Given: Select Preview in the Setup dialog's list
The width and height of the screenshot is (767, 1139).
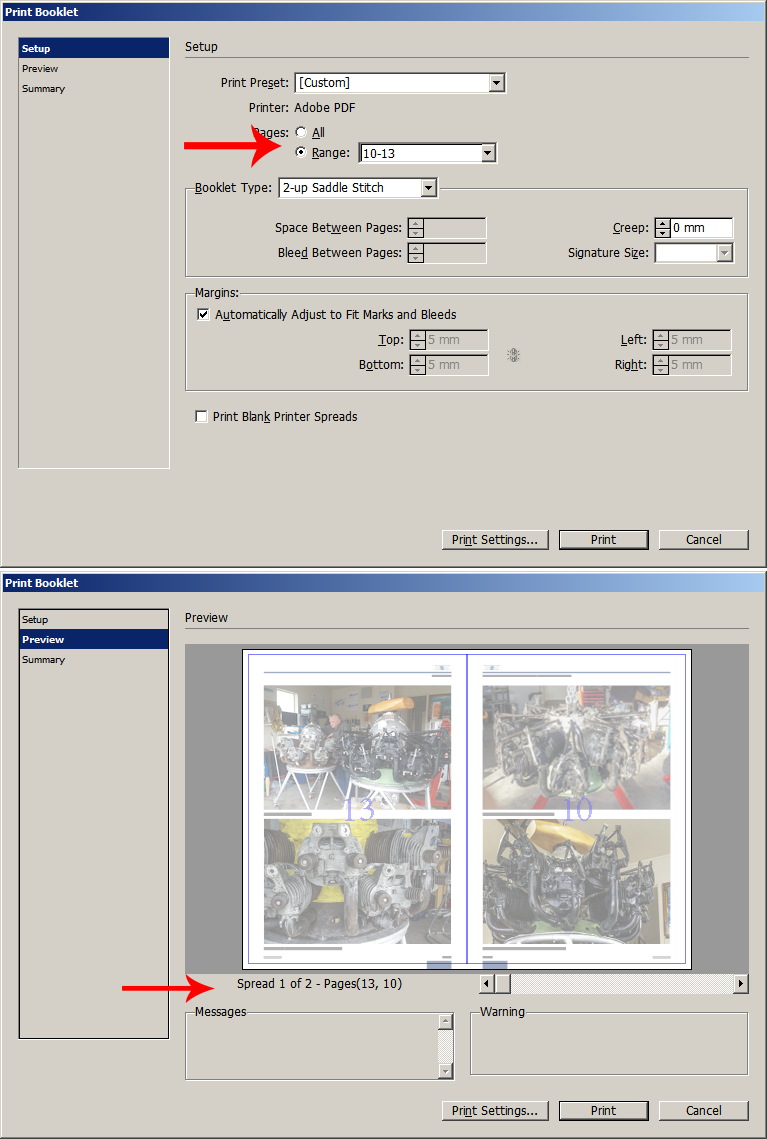Looking at the screenshot, I should coord(94,68).
